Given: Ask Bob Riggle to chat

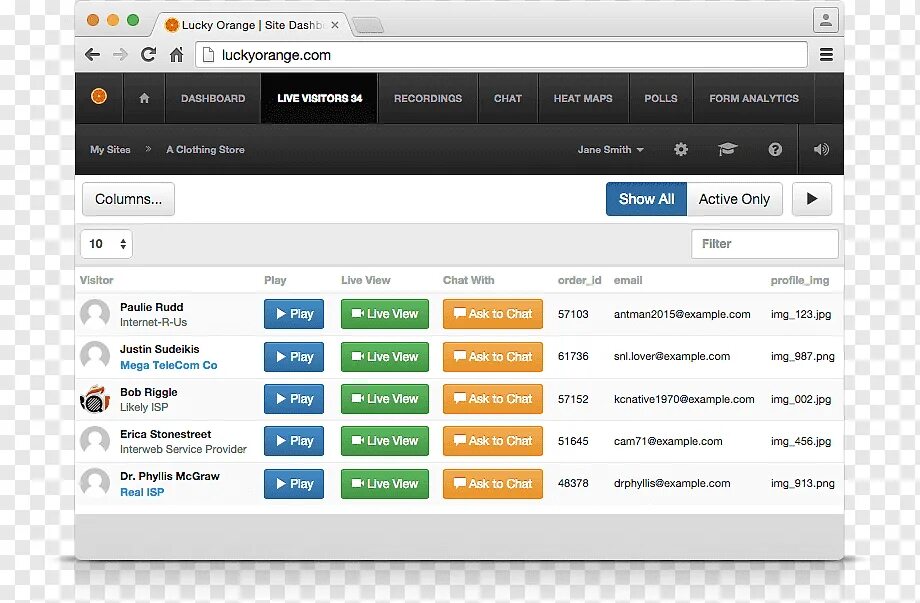Looking at the screenshot, I should [493, 399].
